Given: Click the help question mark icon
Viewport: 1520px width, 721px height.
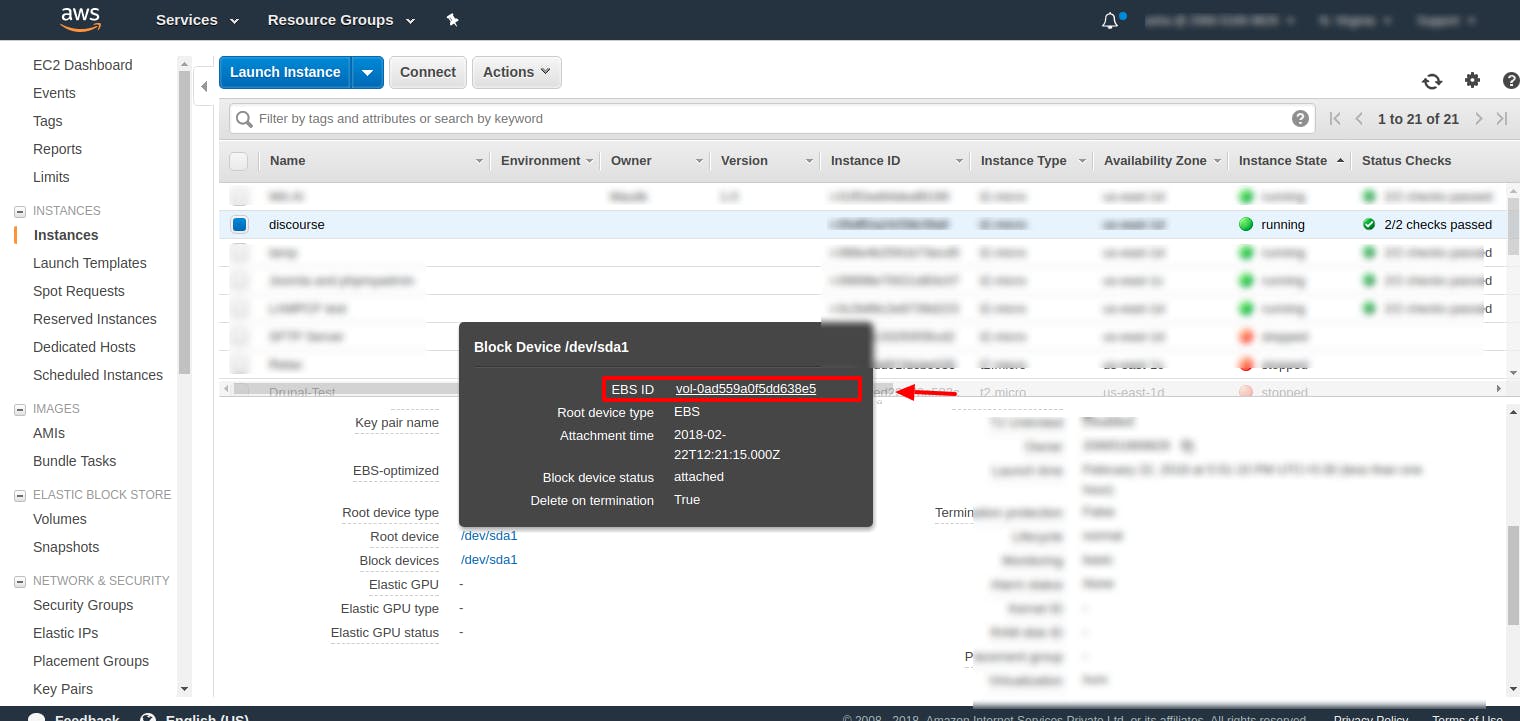Looking at the screenshot, I should [1510, 81].
